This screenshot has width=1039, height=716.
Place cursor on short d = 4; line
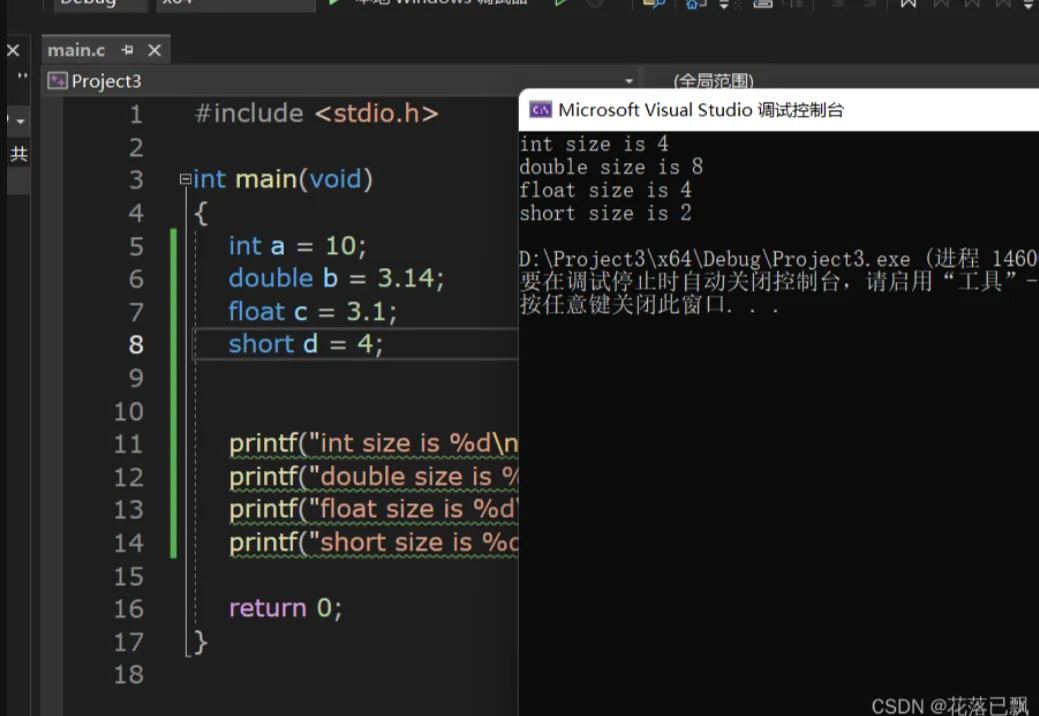(x=305, y=344)
